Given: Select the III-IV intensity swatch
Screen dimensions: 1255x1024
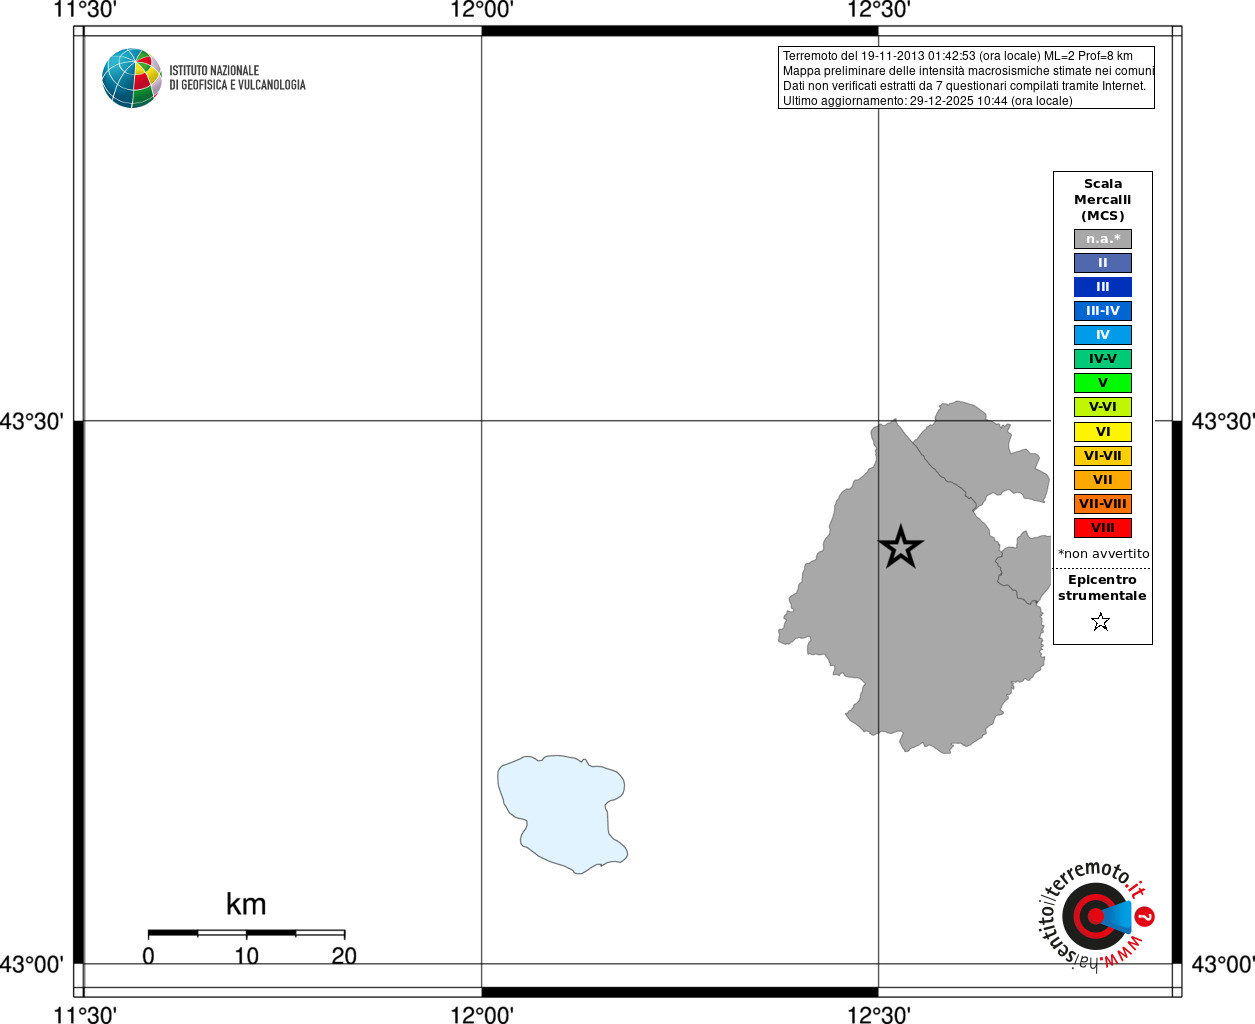Looking at the screenshot, I should coord(1103,311).
